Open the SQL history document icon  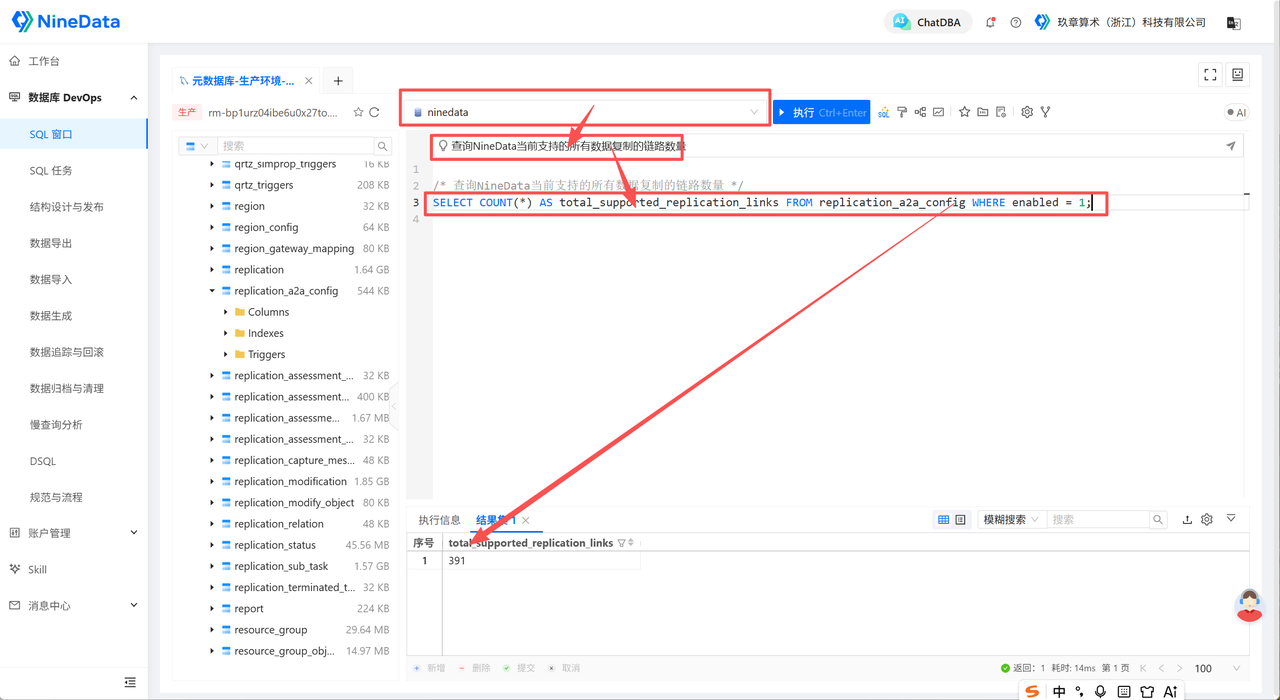1001,112
